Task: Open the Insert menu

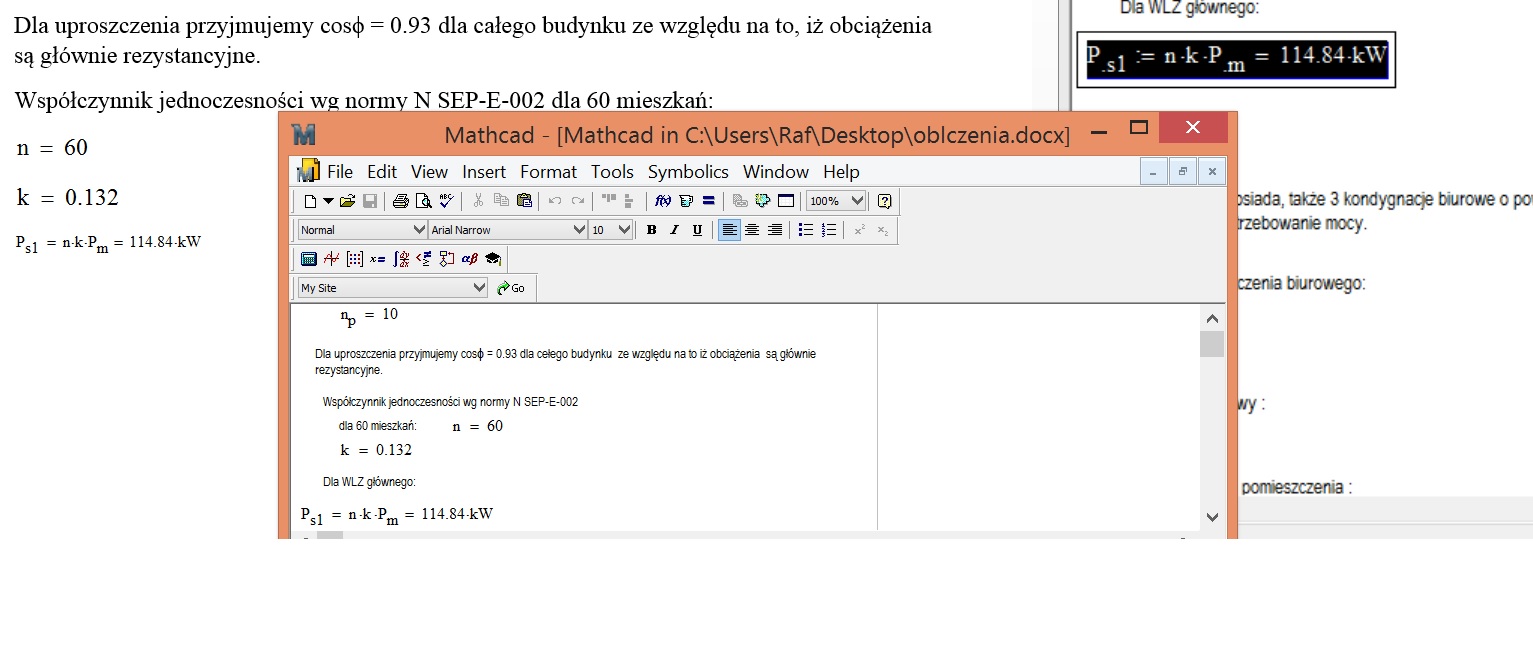Action: [x=484, y=172]
